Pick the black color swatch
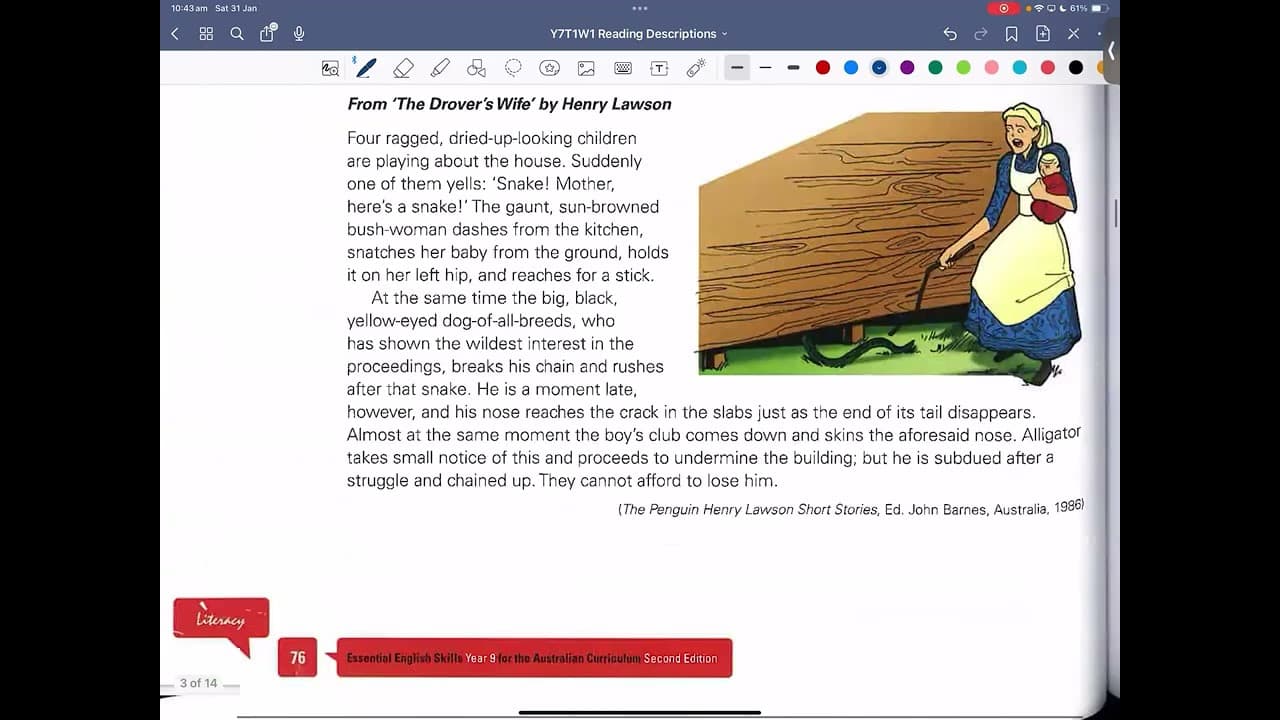Image resolution: width=1280 pixels, height=720 pixels. 1076,68
